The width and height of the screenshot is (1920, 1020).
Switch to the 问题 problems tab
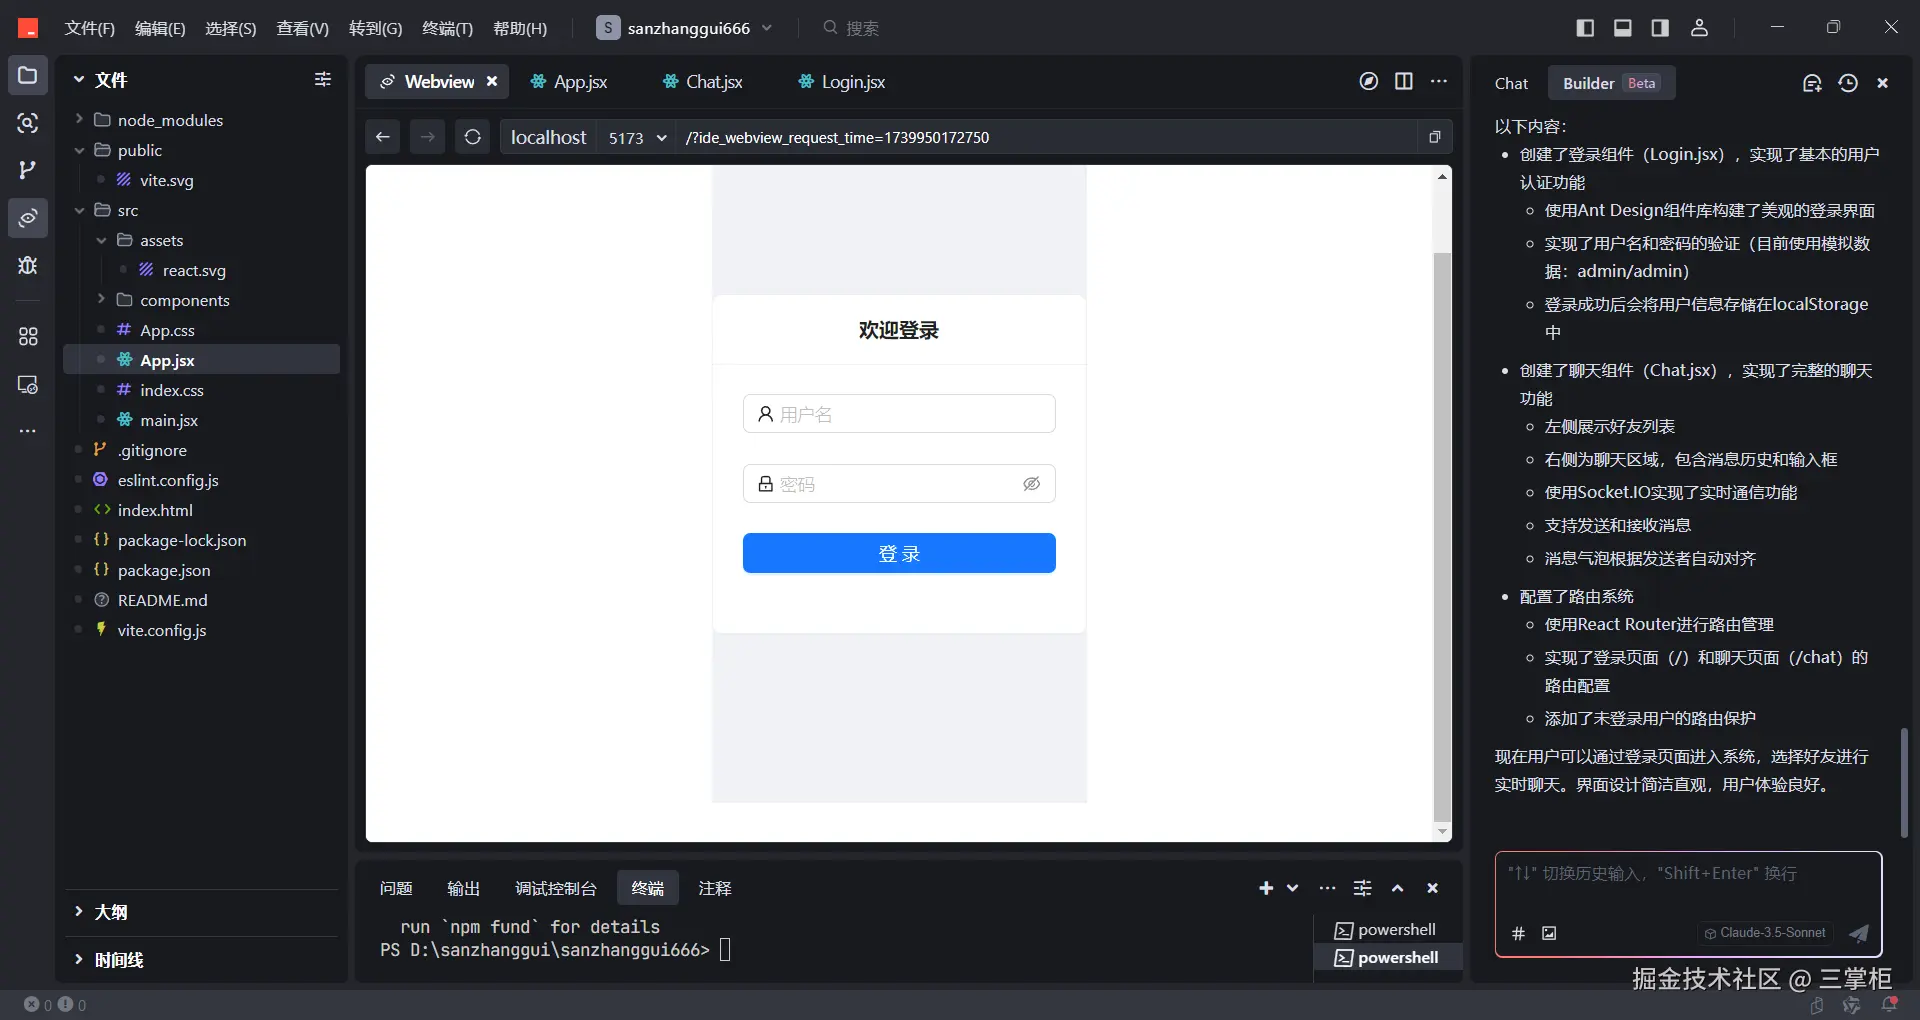click(396, 888)
